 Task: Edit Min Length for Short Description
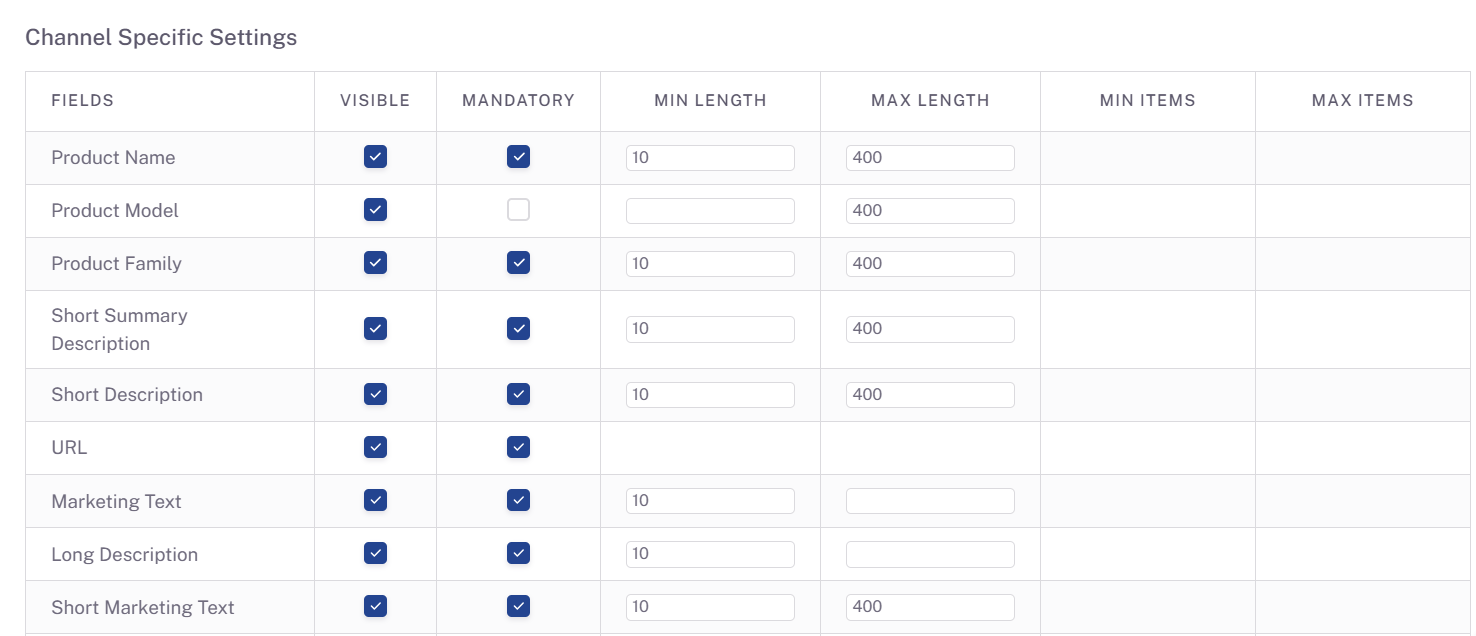tap(710, 395)
